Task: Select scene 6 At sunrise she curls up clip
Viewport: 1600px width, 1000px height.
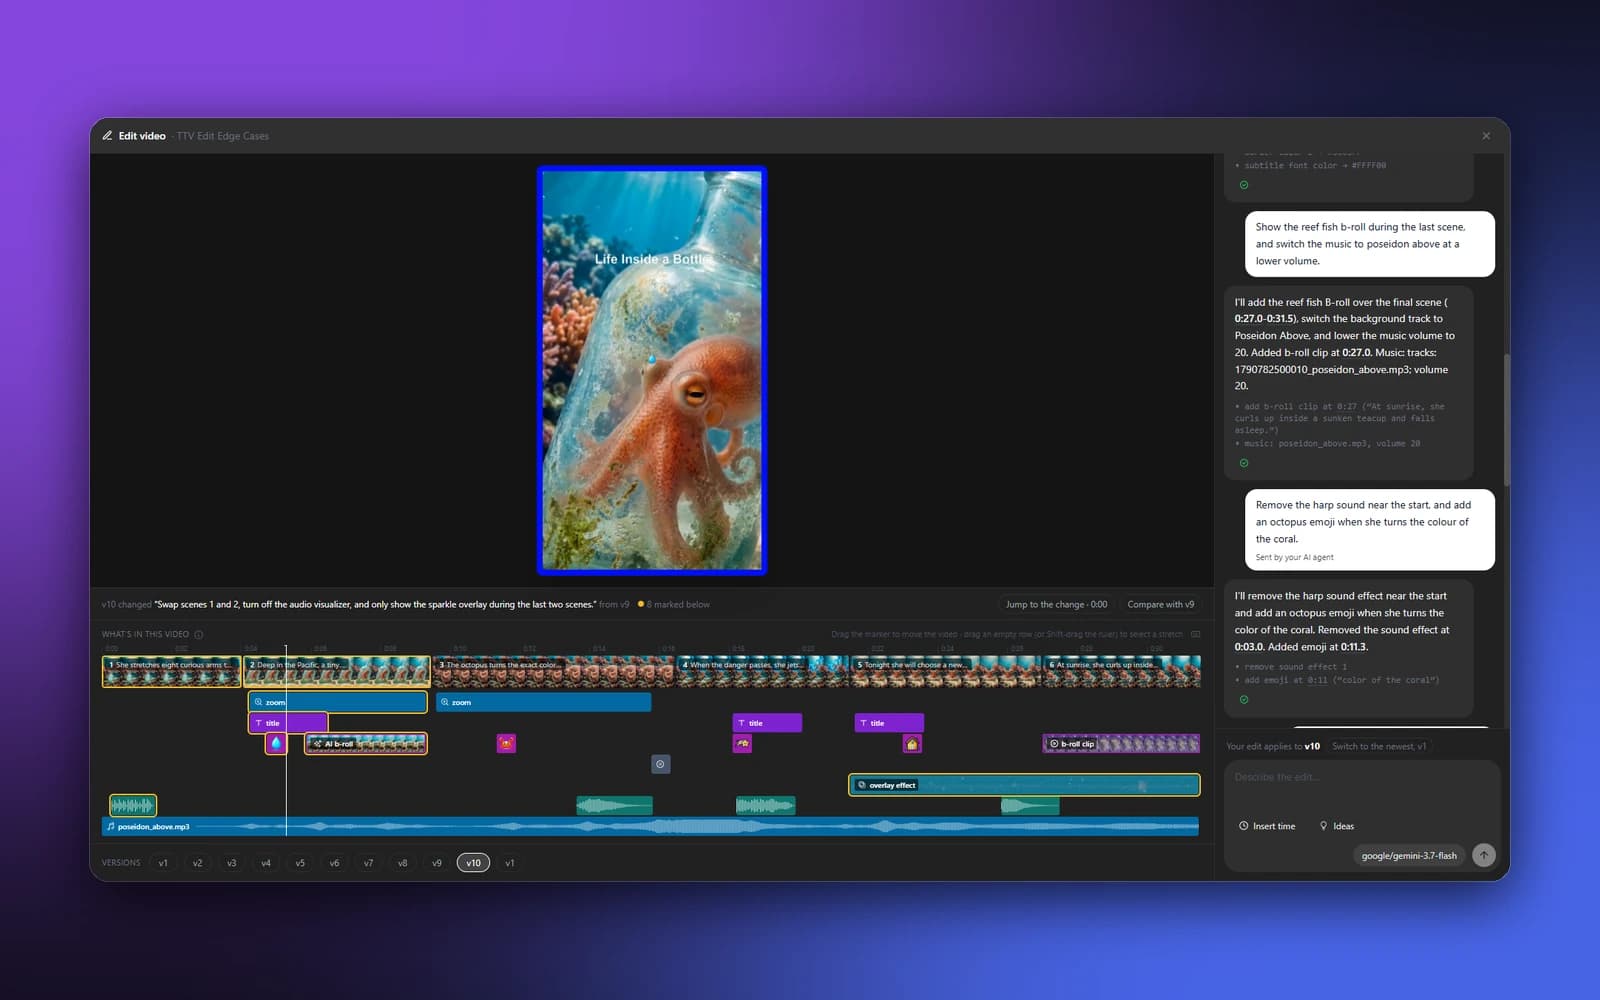Action: [1122, 671]
